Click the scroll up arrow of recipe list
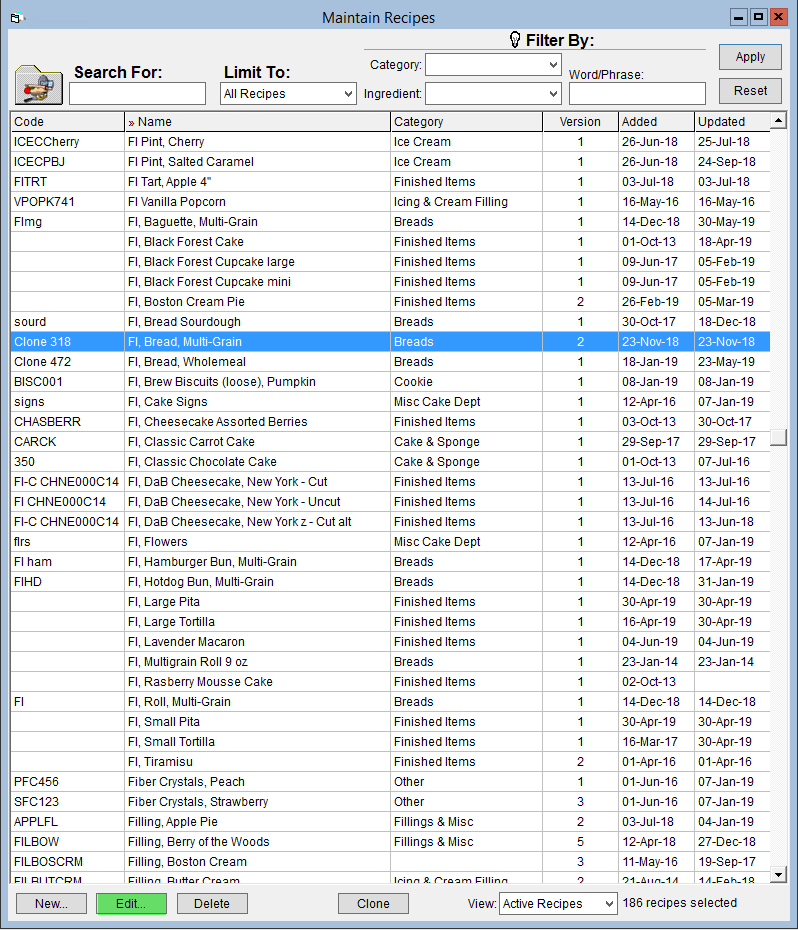Viewport: 798px width, 930px height. click(x=778, y=121)
